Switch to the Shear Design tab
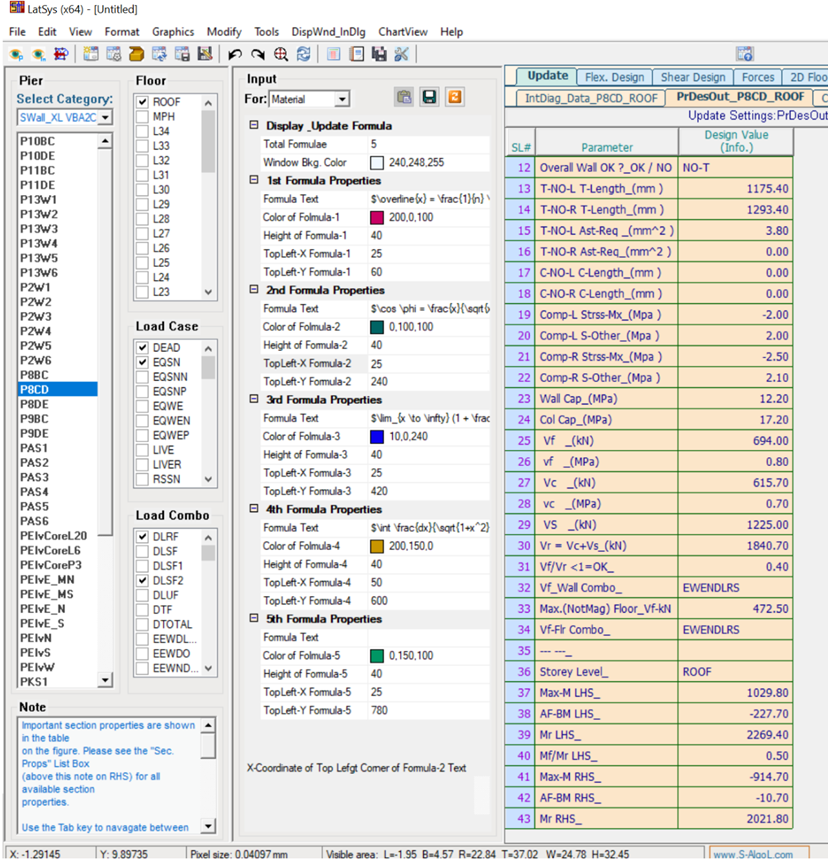 693,77
